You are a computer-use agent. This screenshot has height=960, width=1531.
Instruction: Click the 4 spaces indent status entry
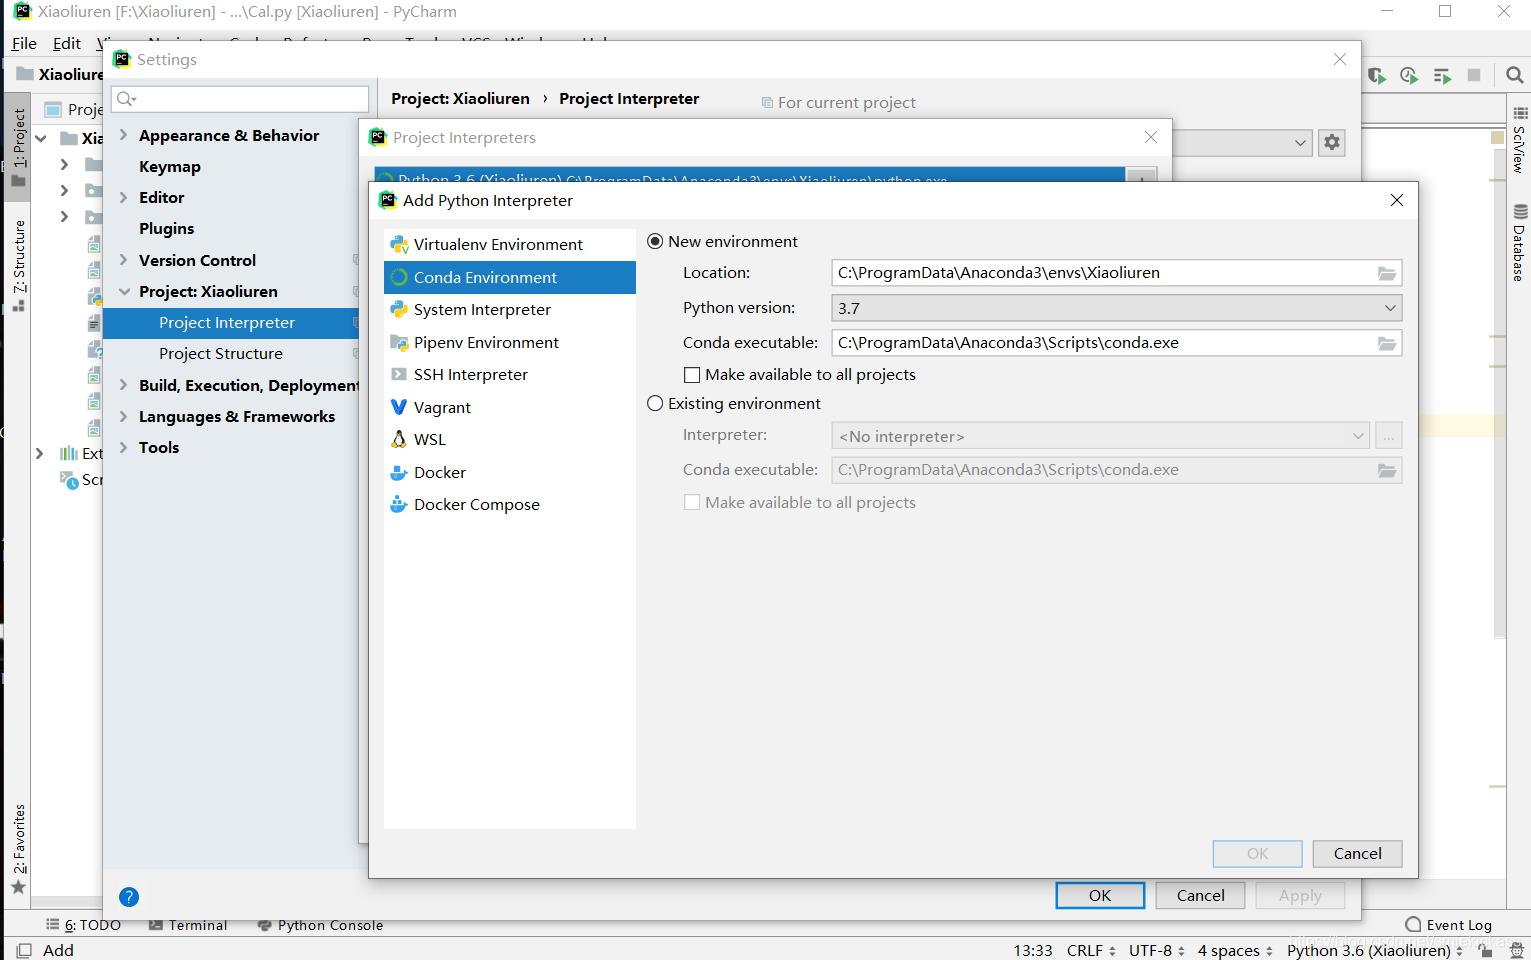click(1235, 950)
